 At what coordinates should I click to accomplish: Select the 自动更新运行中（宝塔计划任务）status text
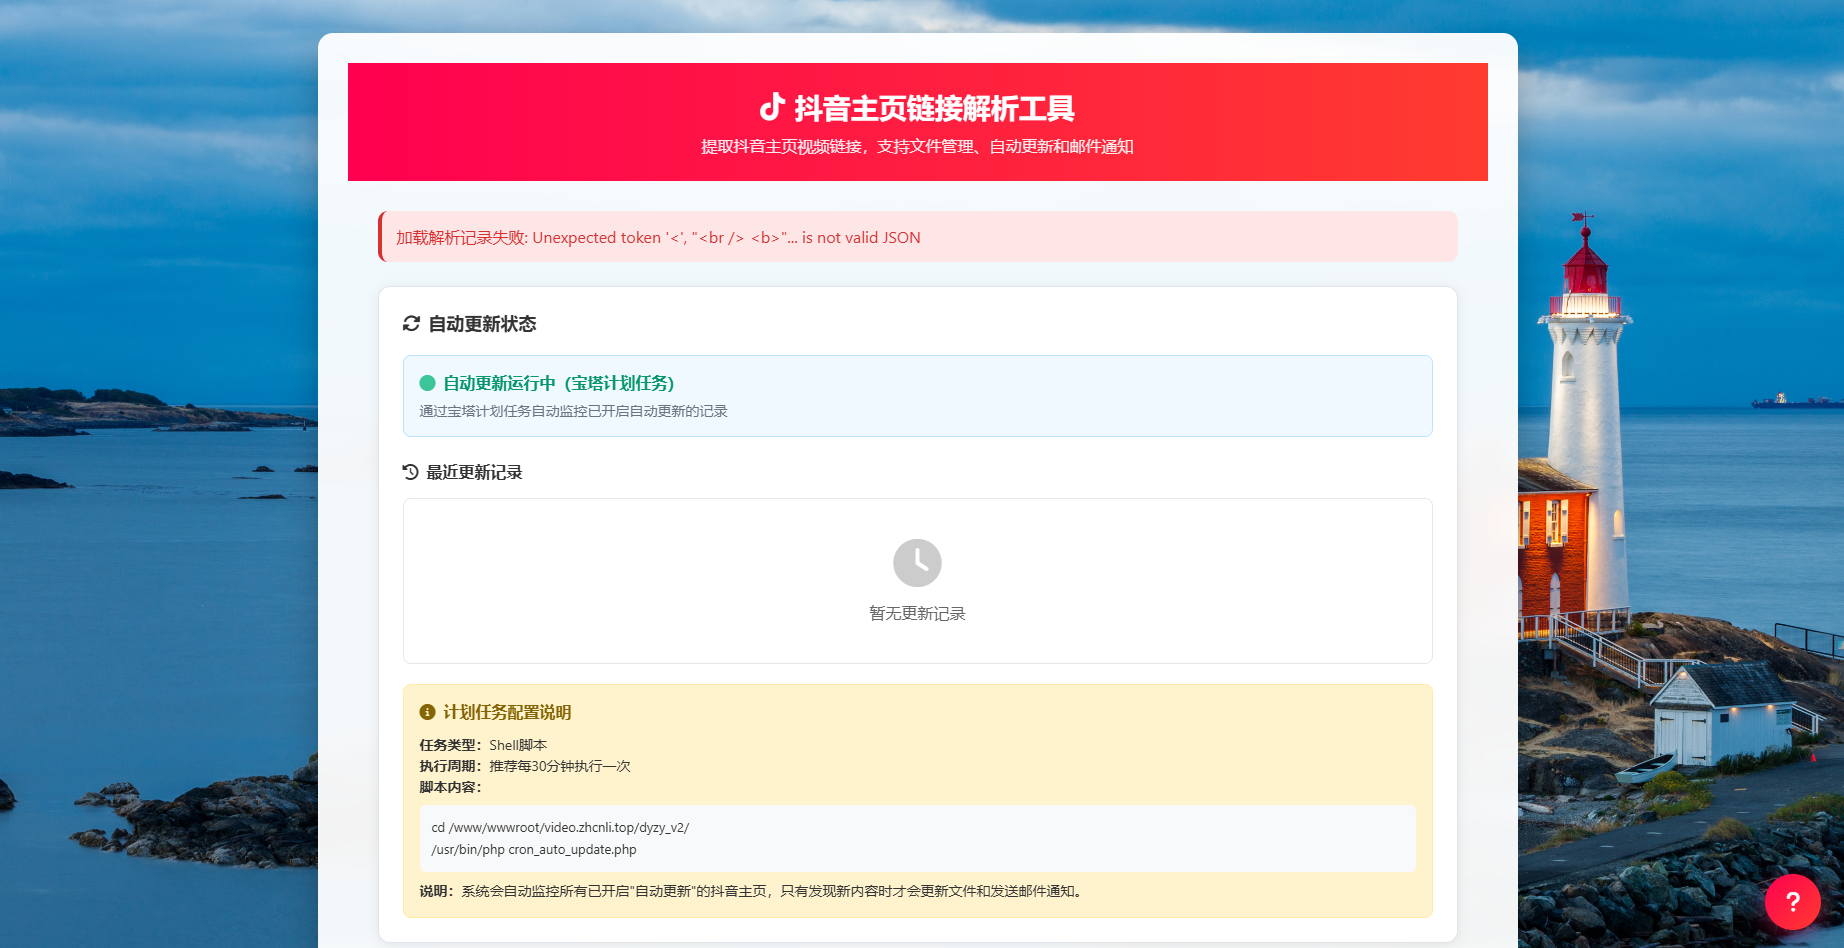[x=556, y=383]
